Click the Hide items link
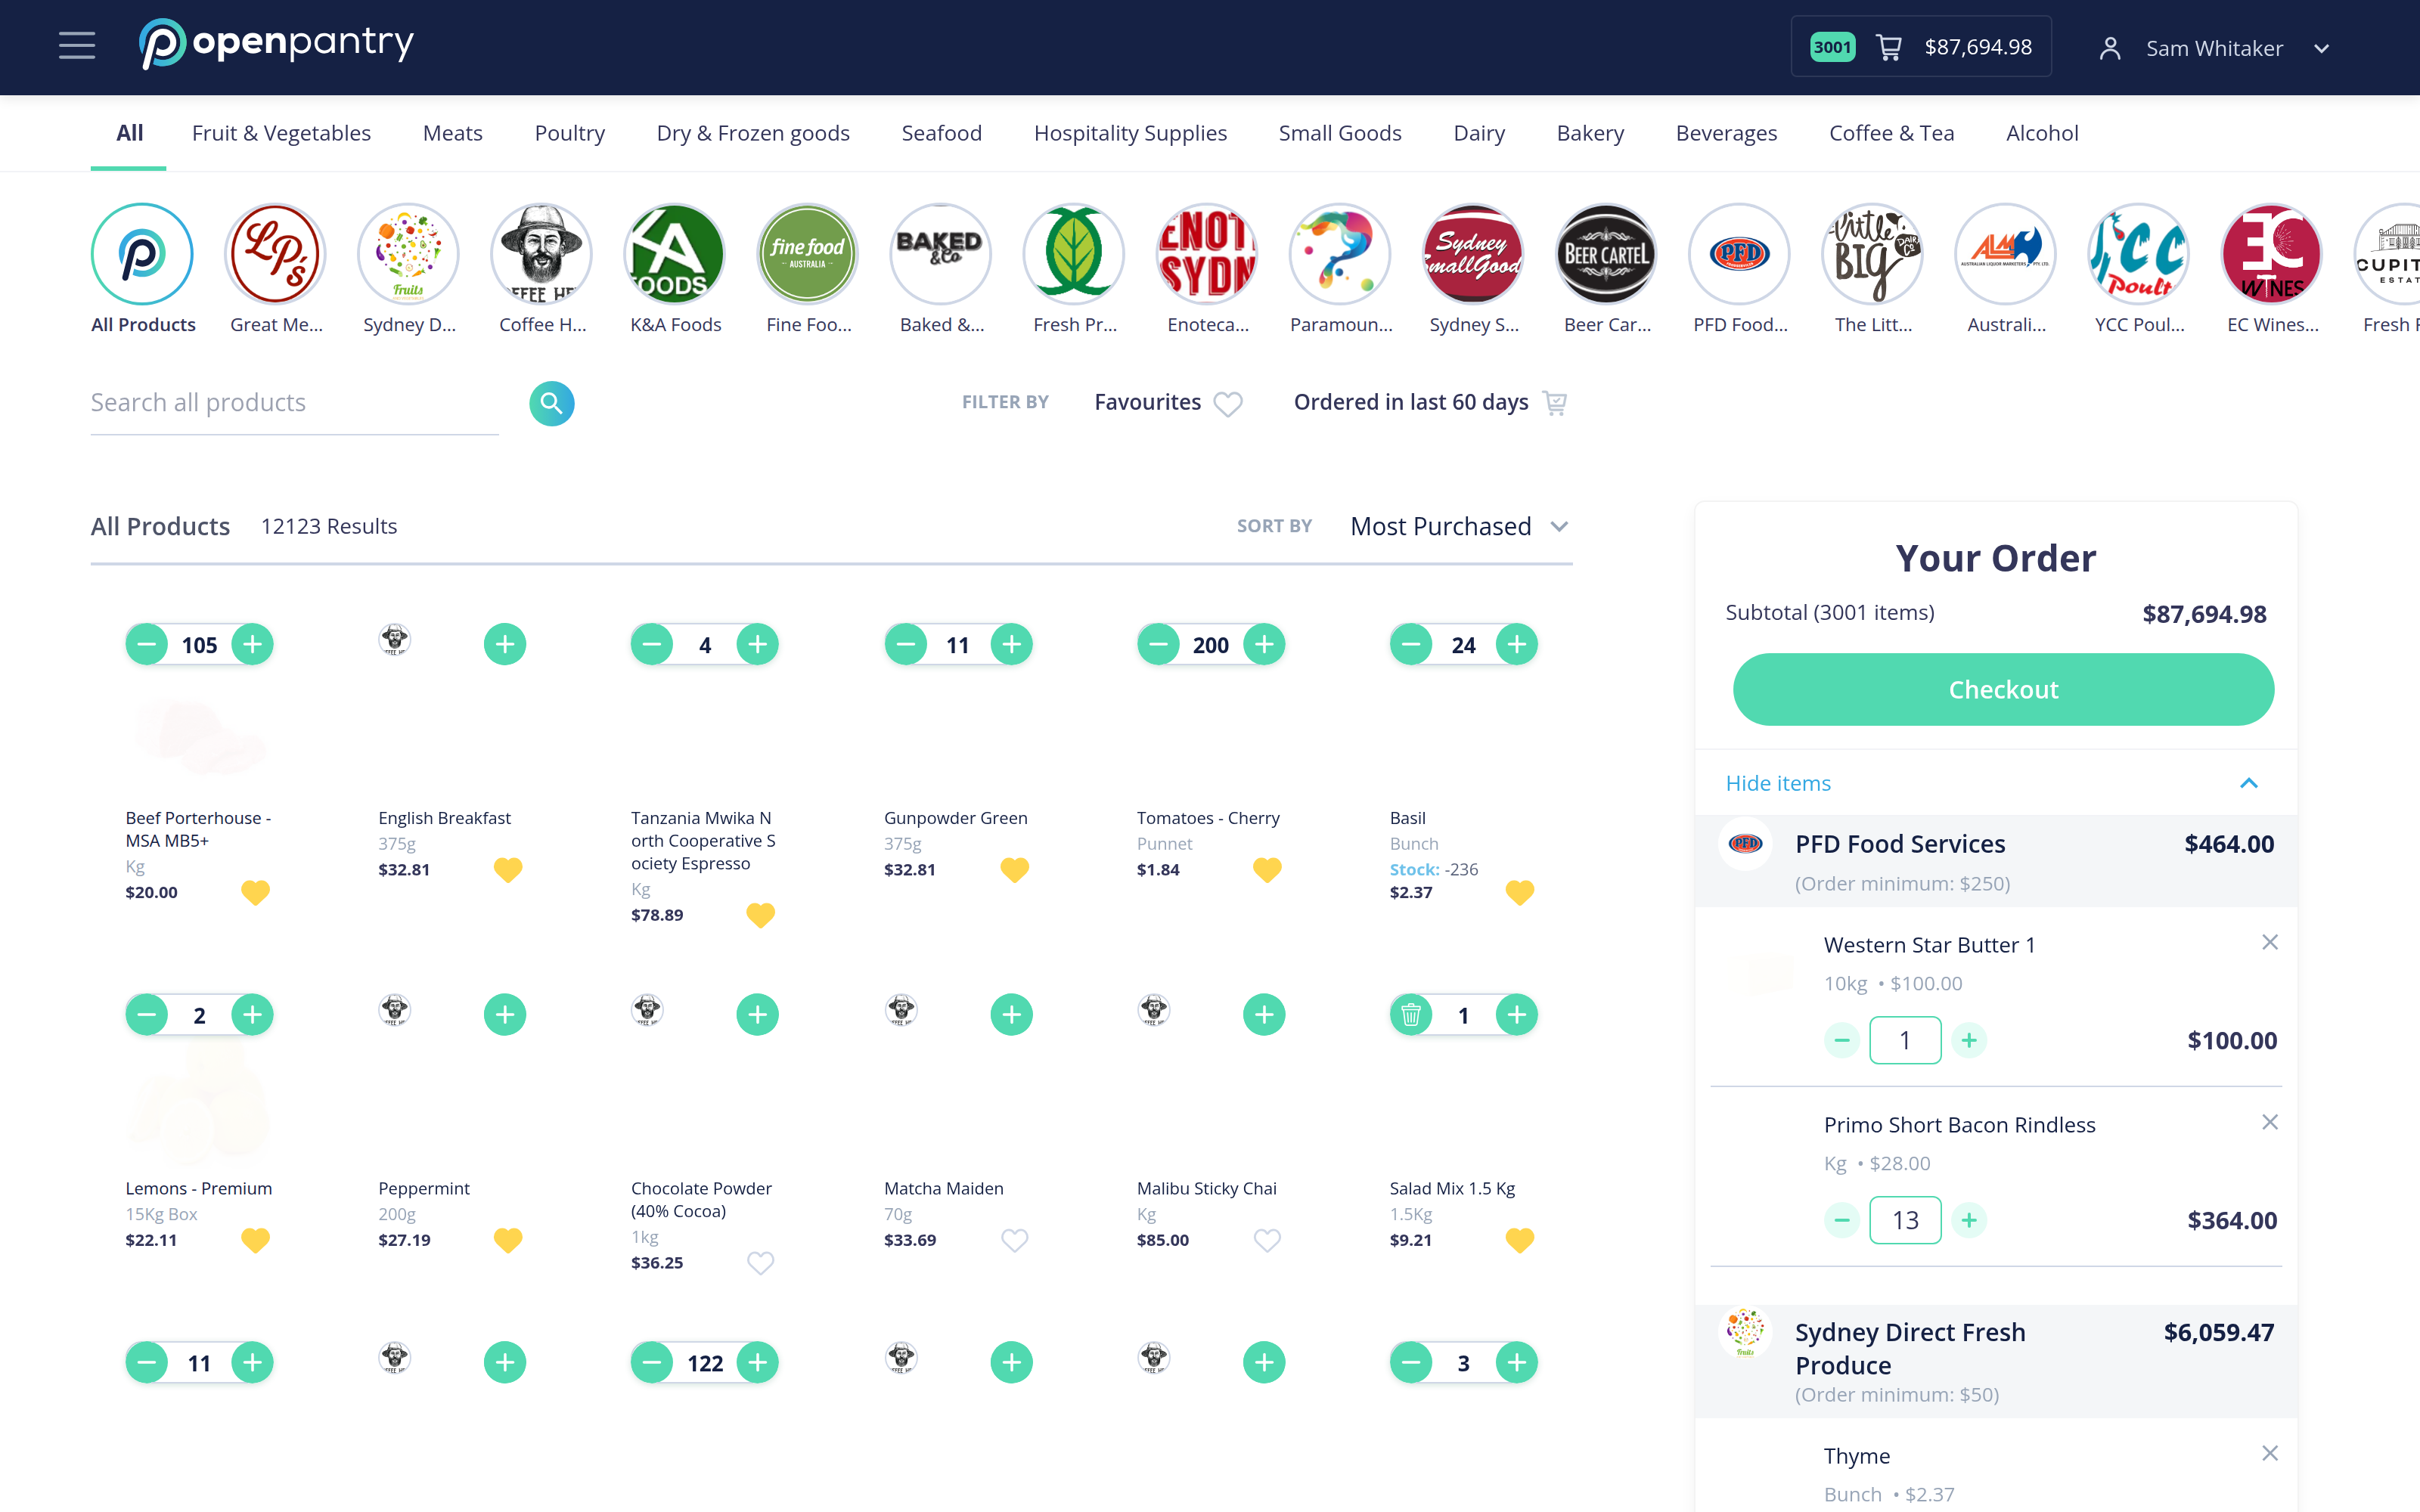2420x1512 pixels. pyautogui.click(x=1778, y=783)
